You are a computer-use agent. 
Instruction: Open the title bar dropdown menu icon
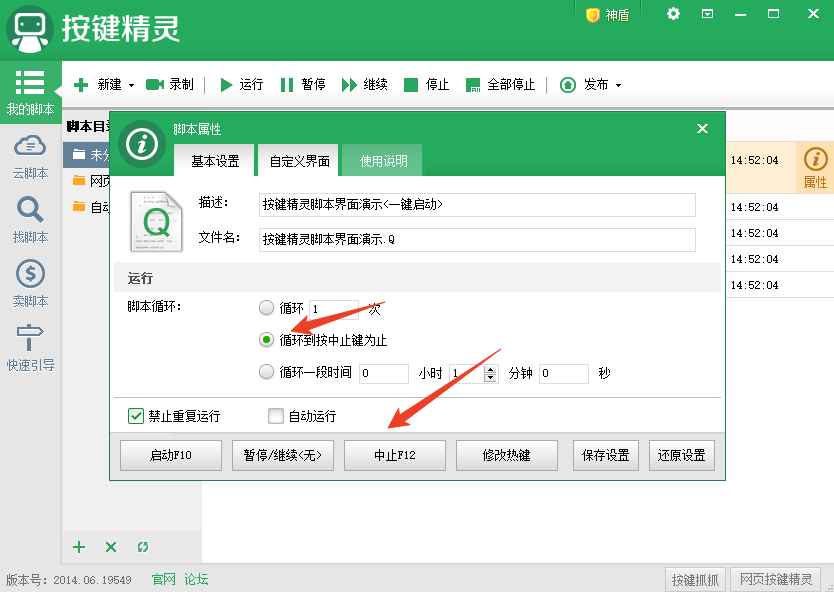click(707, 14)
